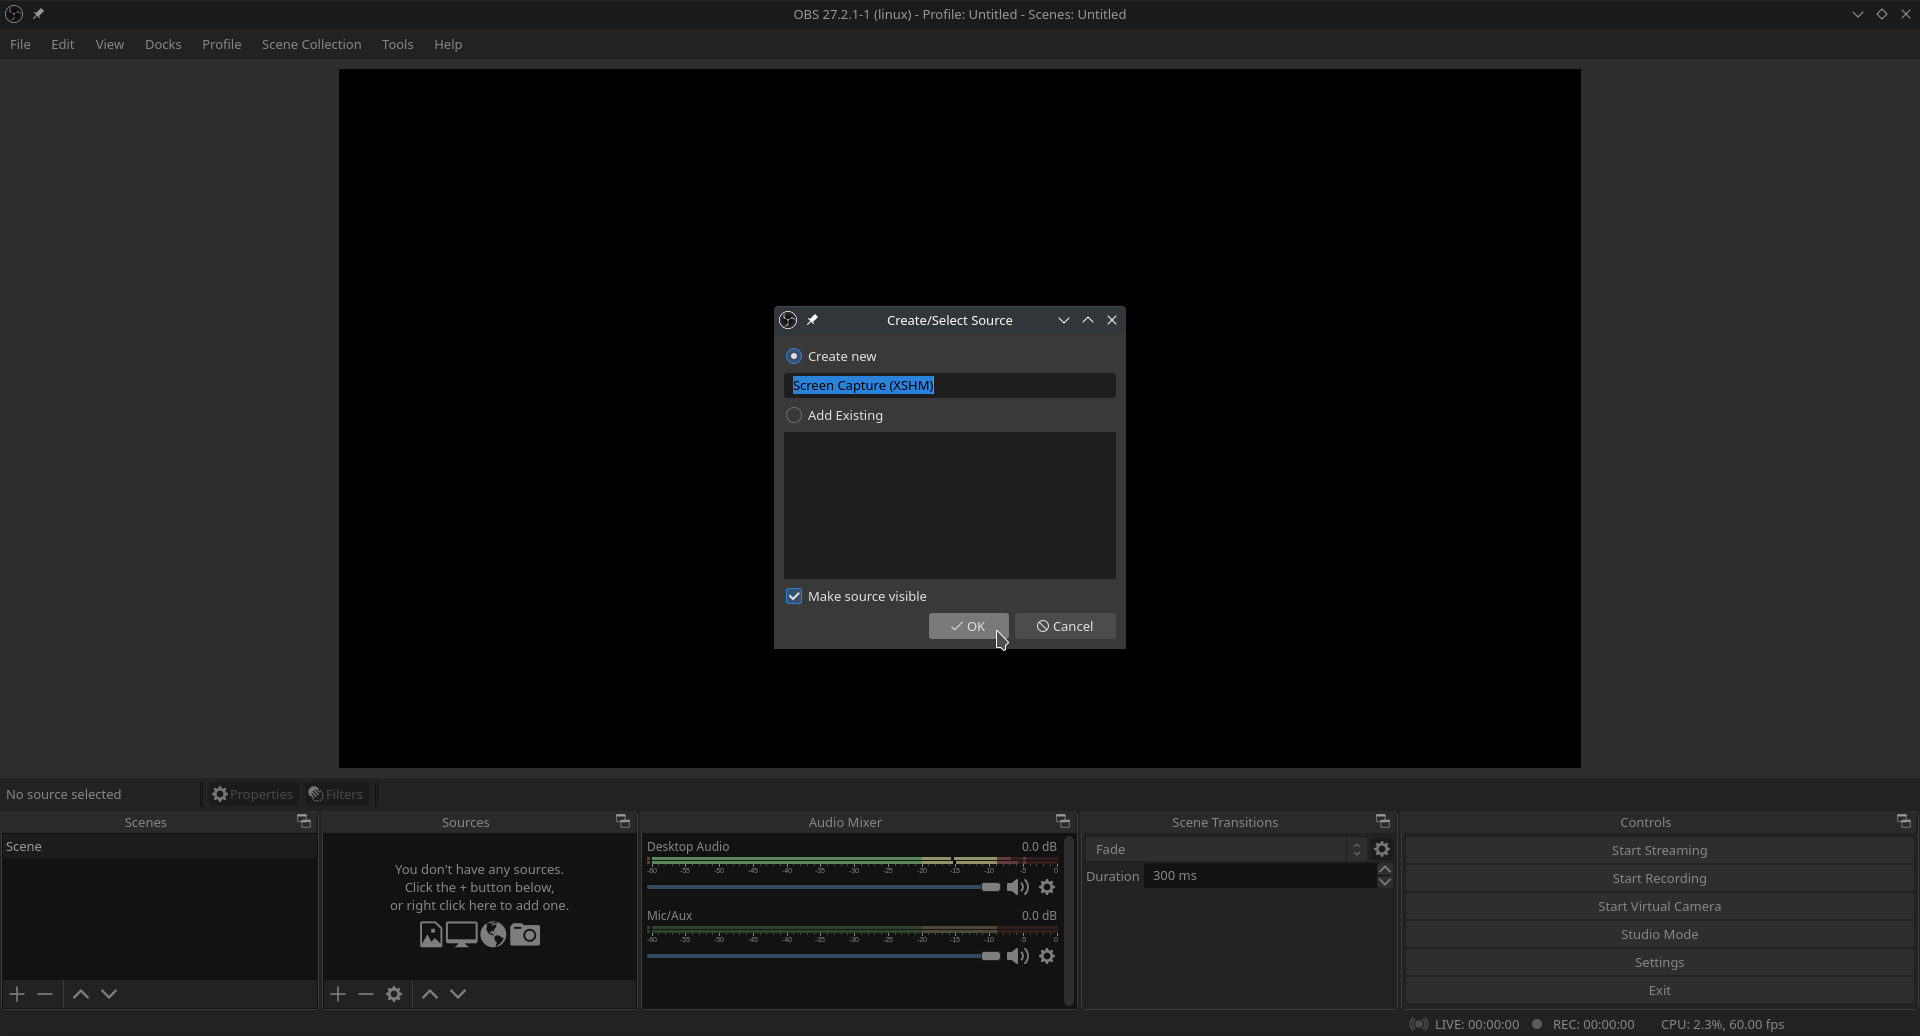Open the Profile menu

click(222, 44)
